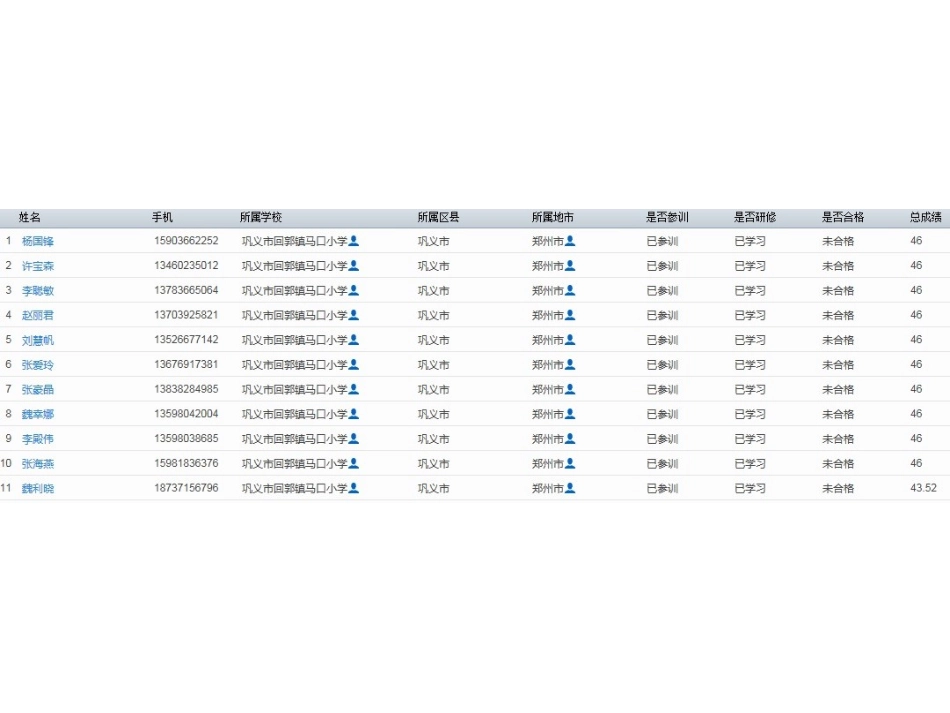Click the 郑州市 person icon in row 8
This screenshot has height=713, width=950.
tap(570, 414)
